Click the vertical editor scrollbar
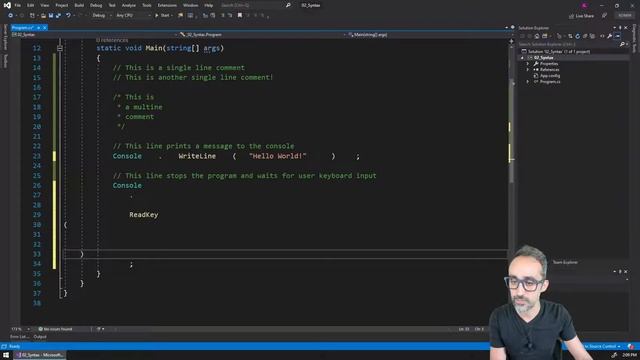The width and height of the screenshot is (640, 360). pos(511,131)
